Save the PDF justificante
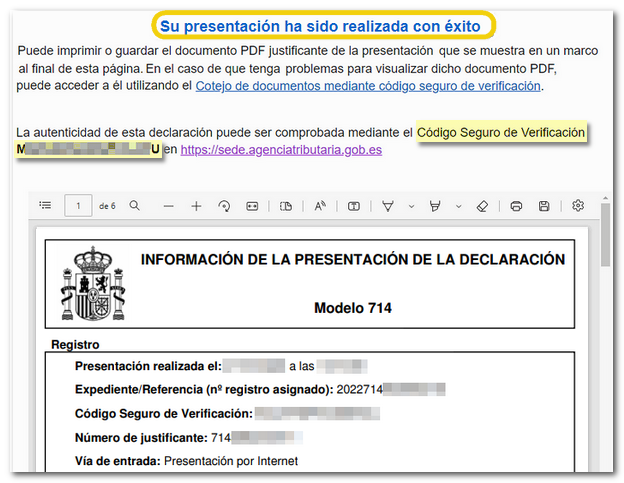Viewport: 624px width, 483px height. click(544, 206)
